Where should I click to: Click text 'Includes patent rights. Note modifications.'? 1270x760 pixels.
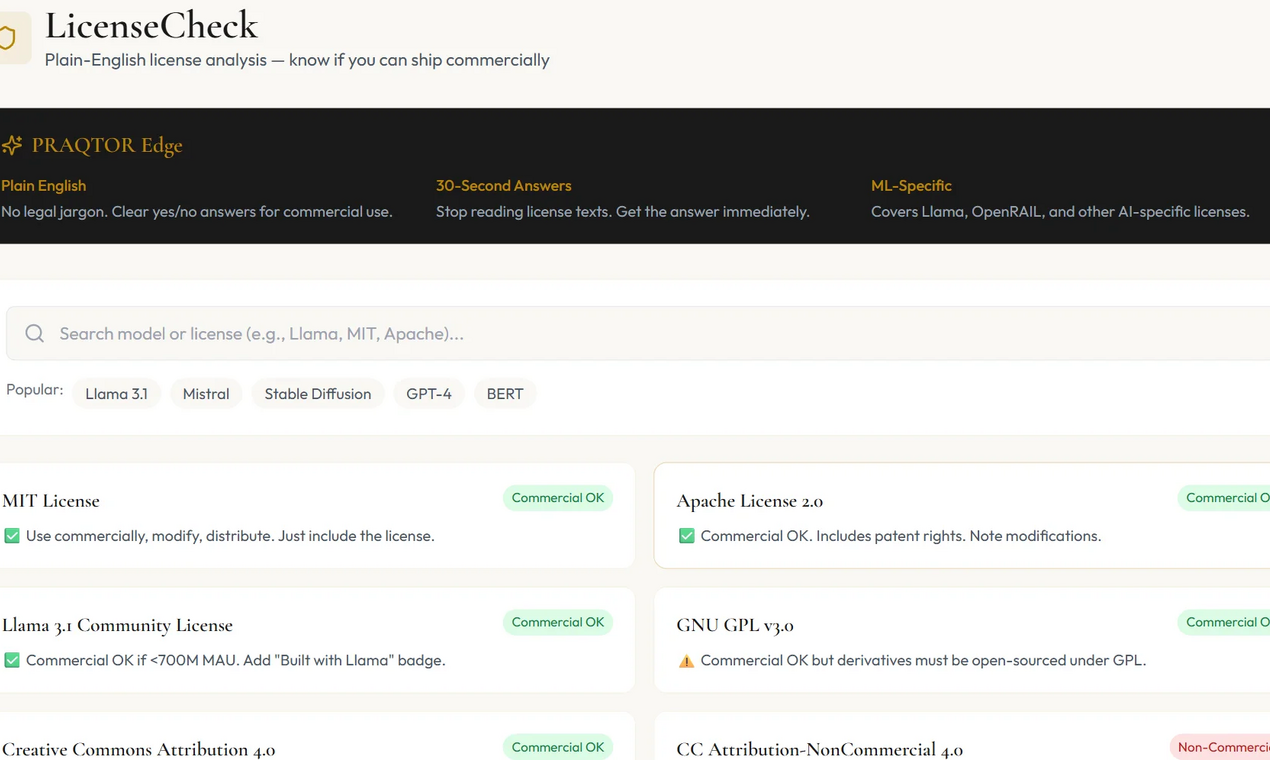pos(959,536)
